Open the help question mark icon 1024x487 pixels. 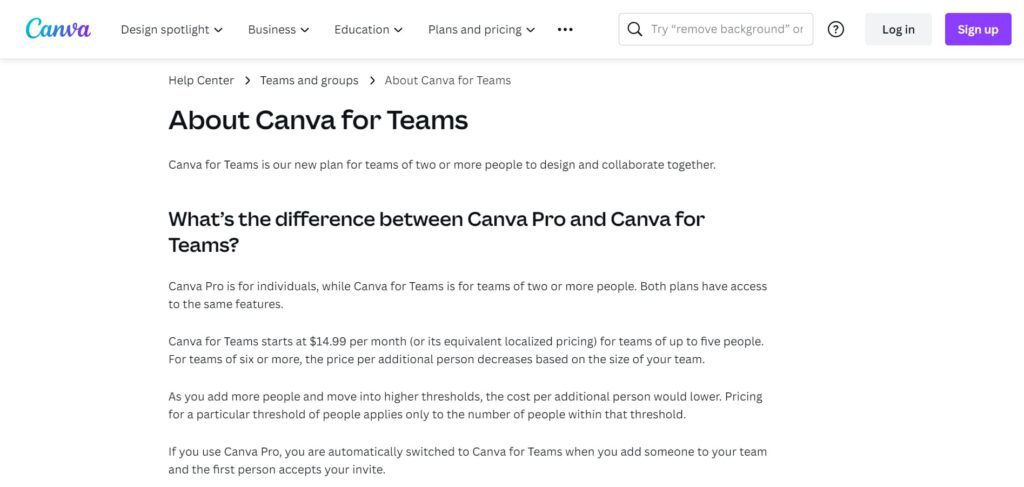pos(835,29)
